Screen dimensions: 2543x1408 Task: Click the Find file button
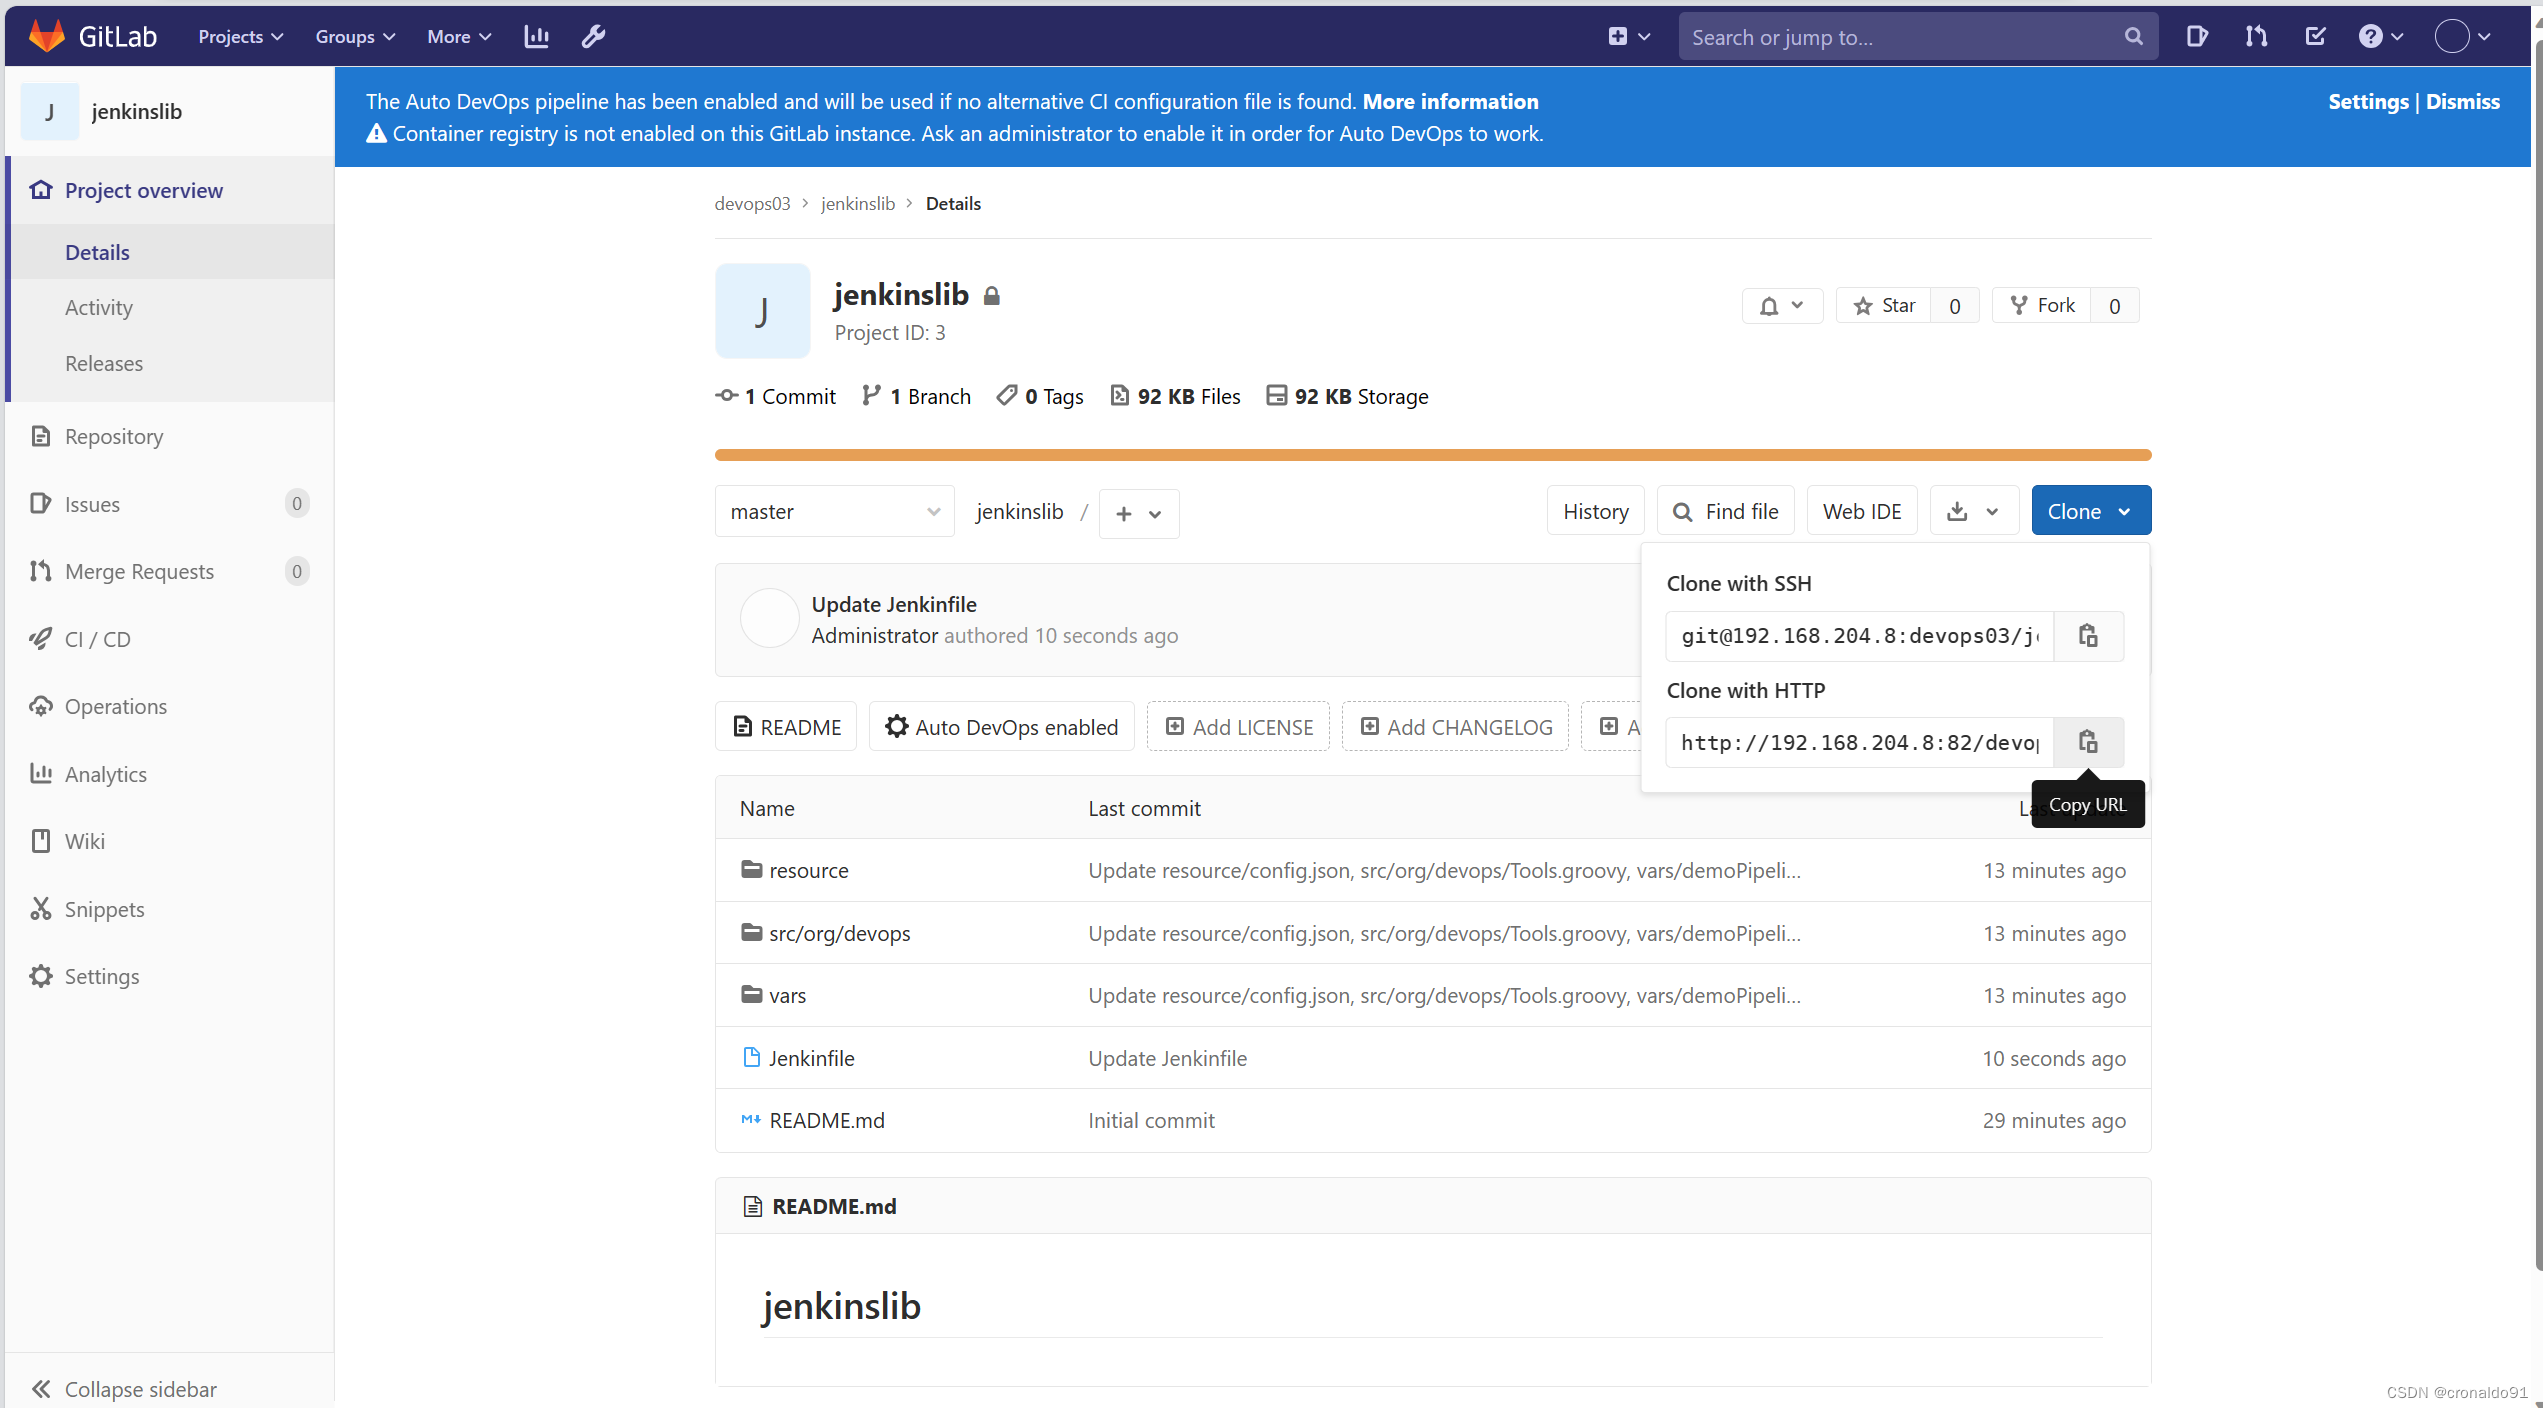(1726, 512)
